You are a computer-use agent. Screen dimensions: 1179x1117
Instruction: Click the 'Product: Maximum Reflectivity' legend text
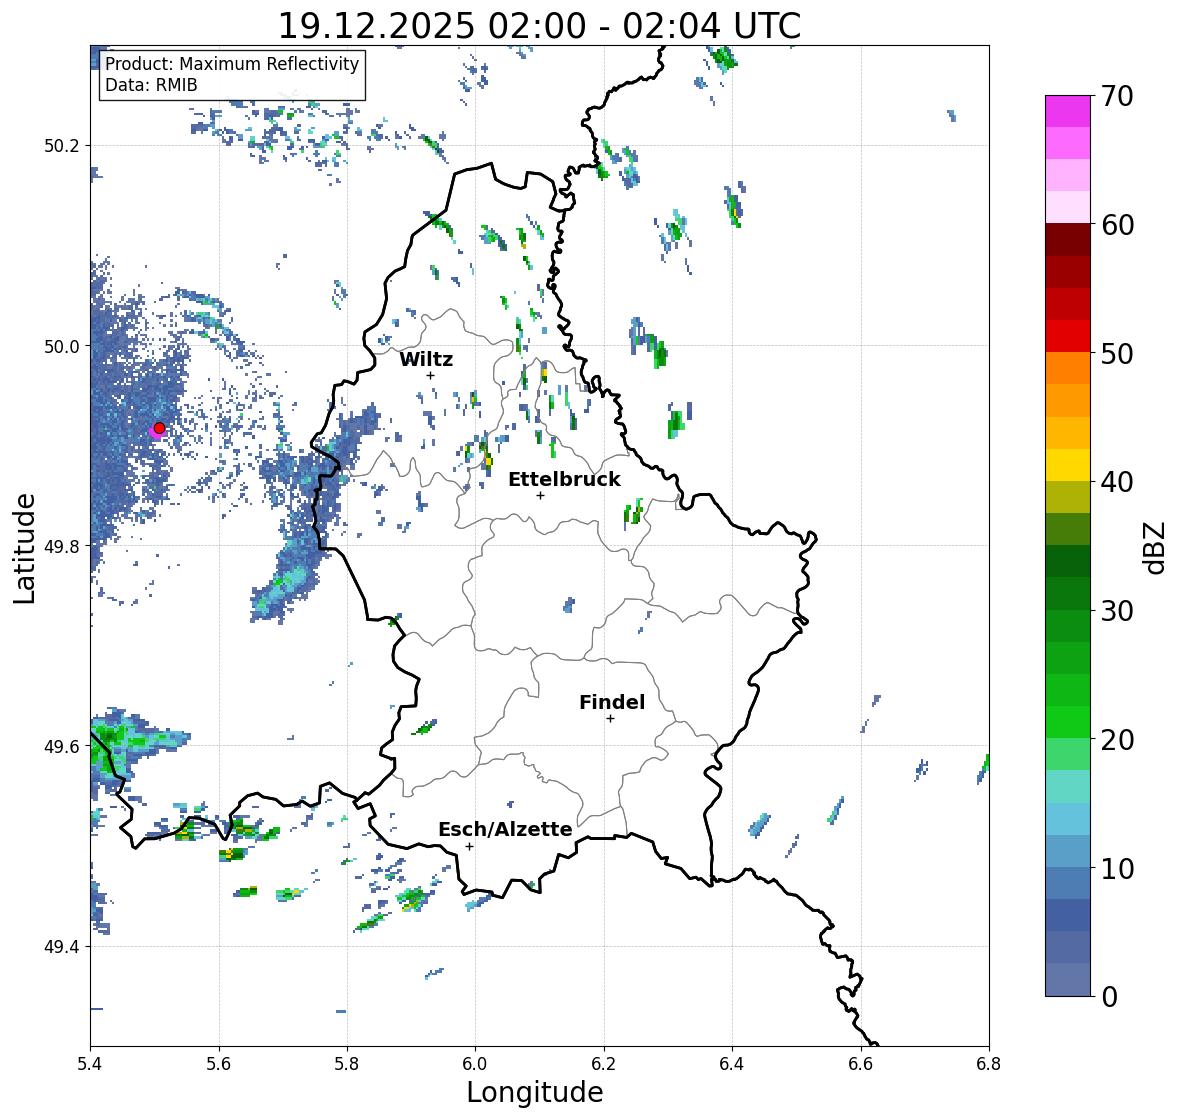[232, 64]
